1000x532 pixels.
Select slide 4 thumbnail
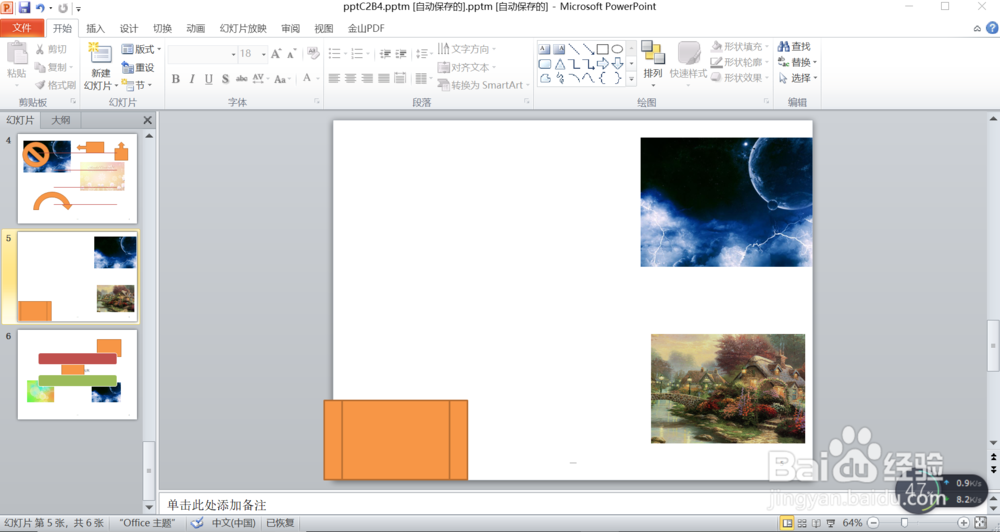click(77, 179)
